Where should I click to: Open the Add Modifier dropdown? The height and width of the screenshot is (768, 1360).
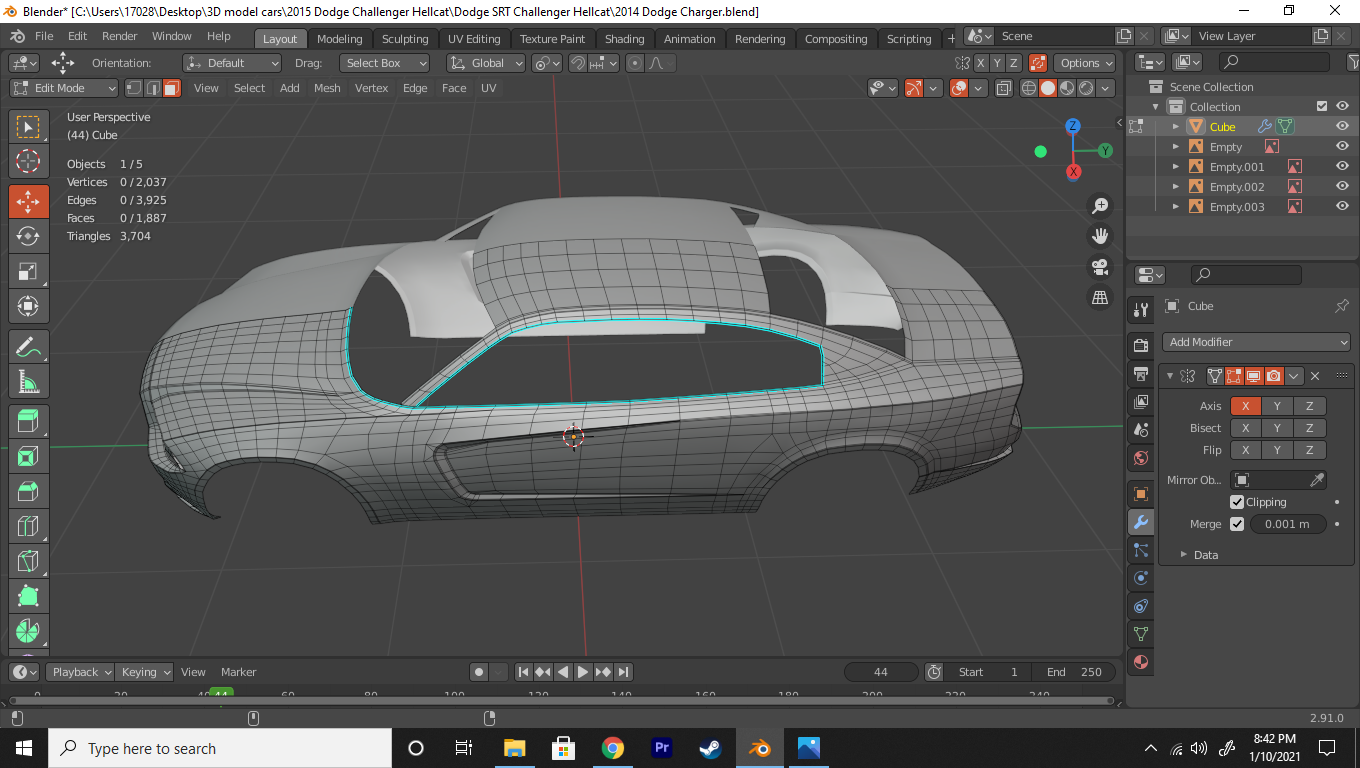tap(1256, 342)
